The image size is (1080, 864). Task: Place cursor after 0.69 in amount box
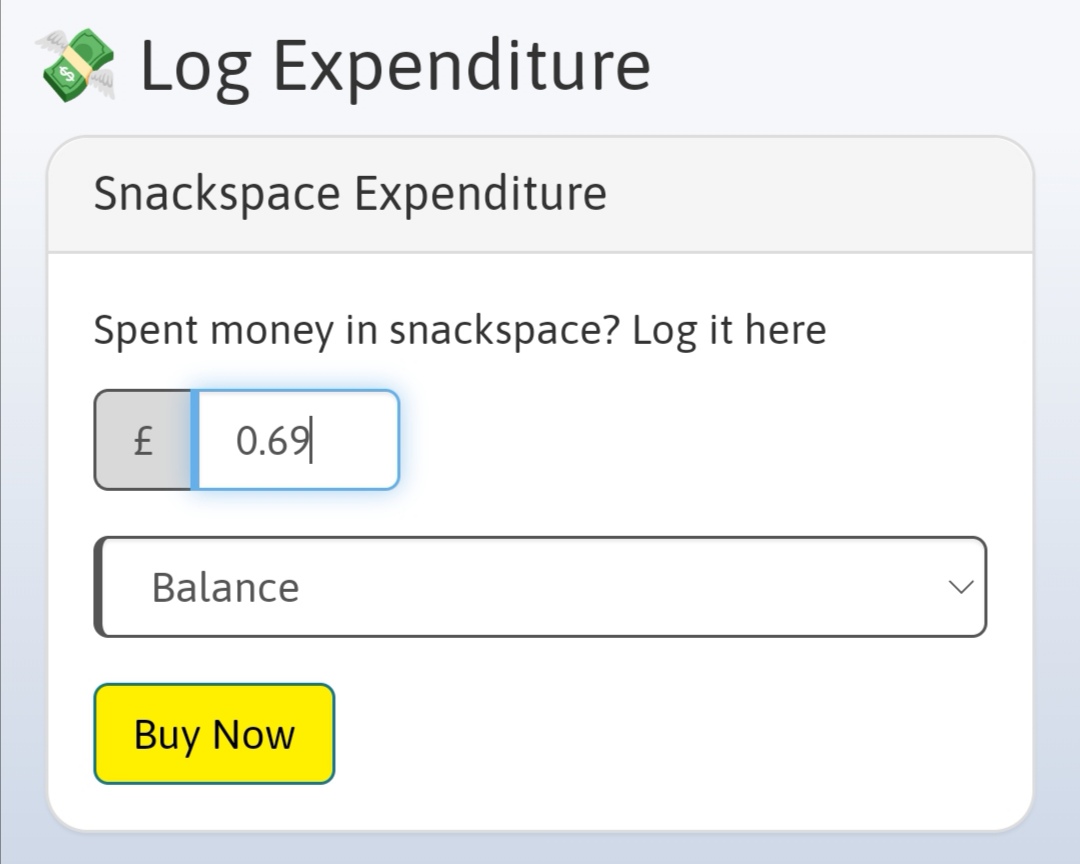pos(311,440)
